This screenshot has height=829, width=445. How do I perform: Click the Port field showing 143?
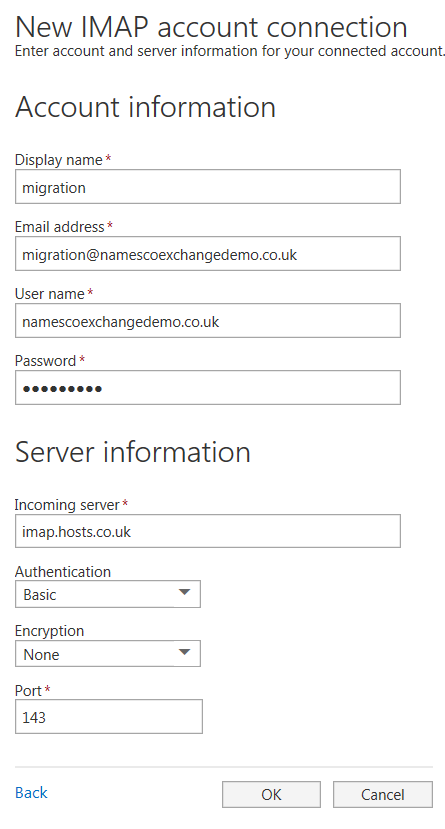tap(109, 717)
